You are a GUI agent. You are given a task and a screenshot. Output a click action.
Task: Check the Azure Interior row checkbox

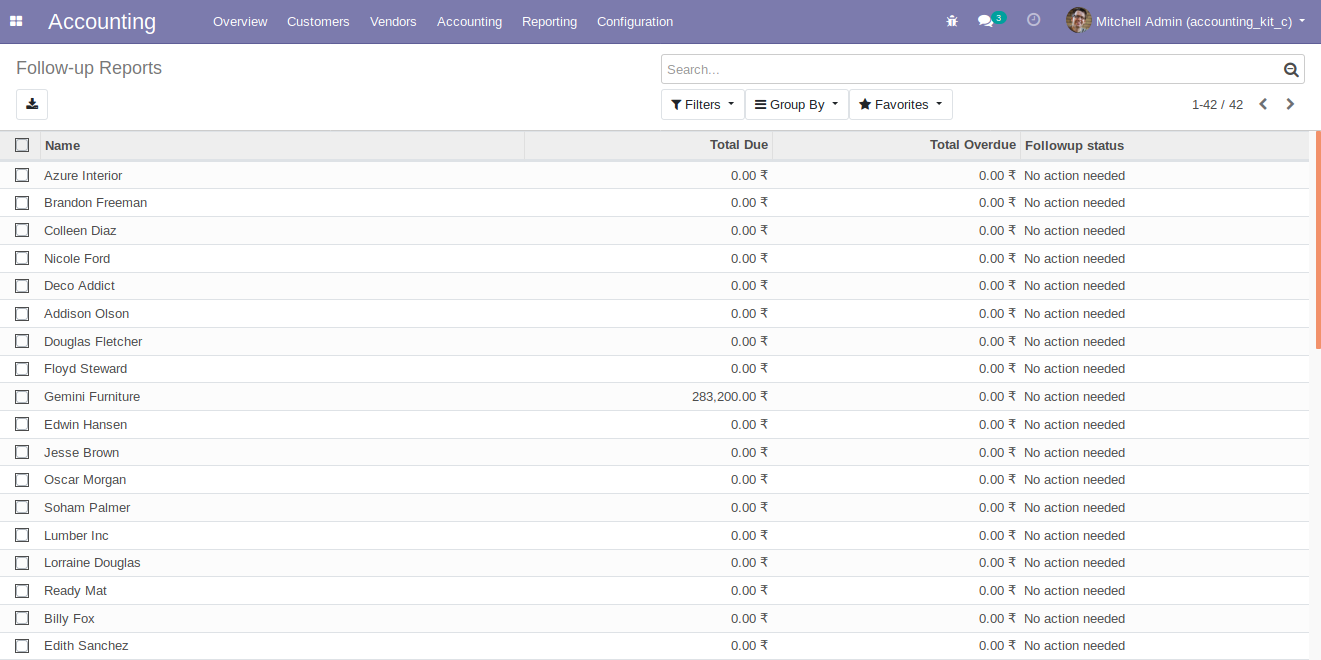[22, 175]
